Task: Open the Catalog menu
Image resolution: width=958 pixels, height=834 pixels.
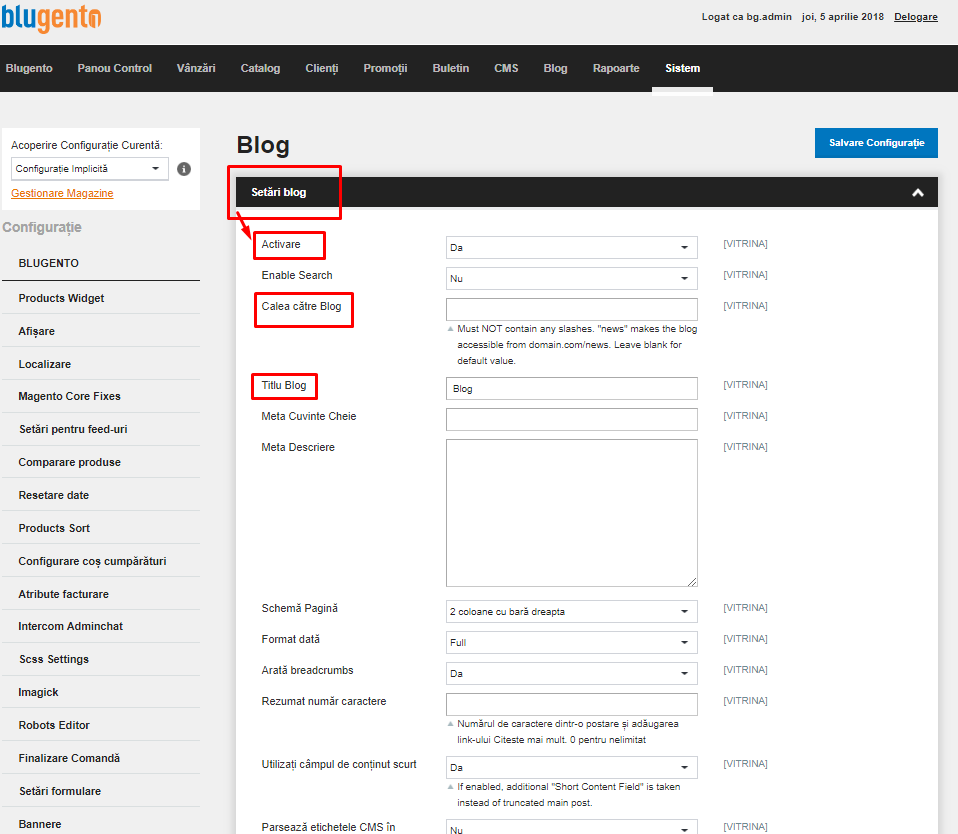Action: click(x=260, y=68)
